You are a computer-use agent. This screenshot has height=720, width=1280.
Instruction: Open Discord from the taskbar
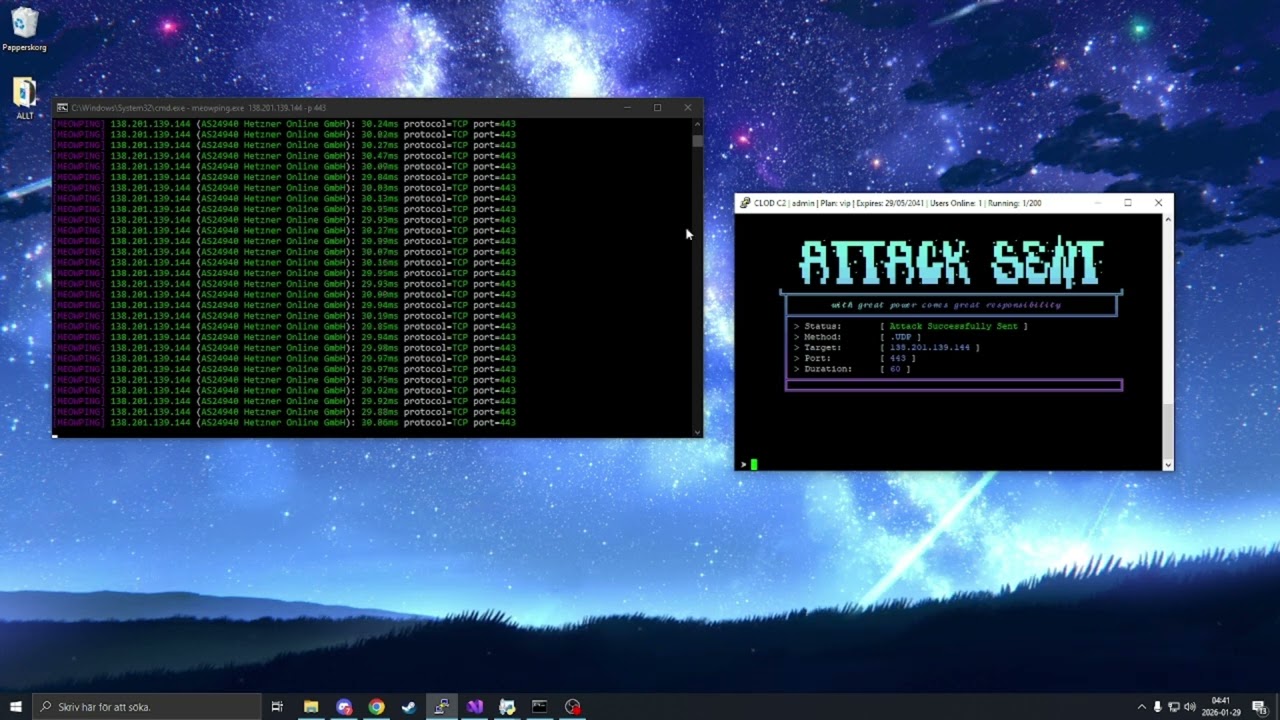coord(344,706)
